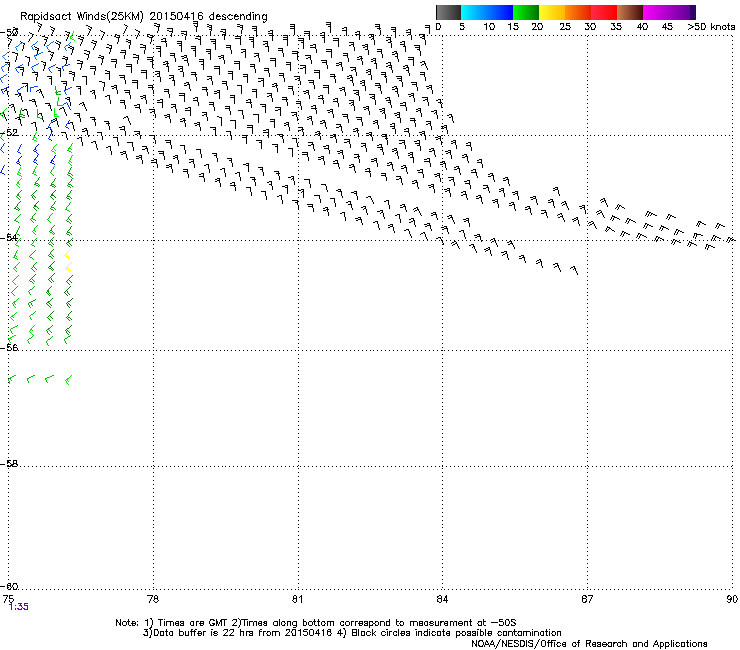Click the note line starting 'Note: 1) Times are GMT'

tap(316, 623)
